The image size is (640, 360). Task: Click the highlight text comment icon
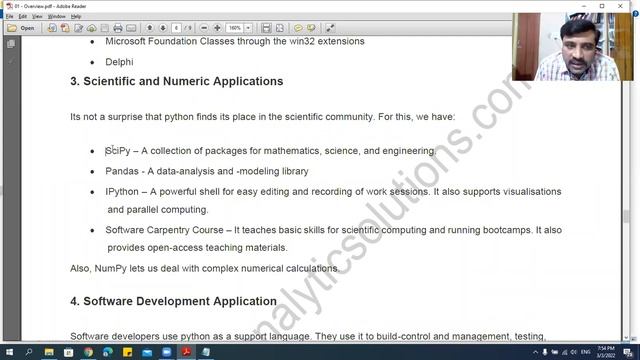click(x=311, y=28)
